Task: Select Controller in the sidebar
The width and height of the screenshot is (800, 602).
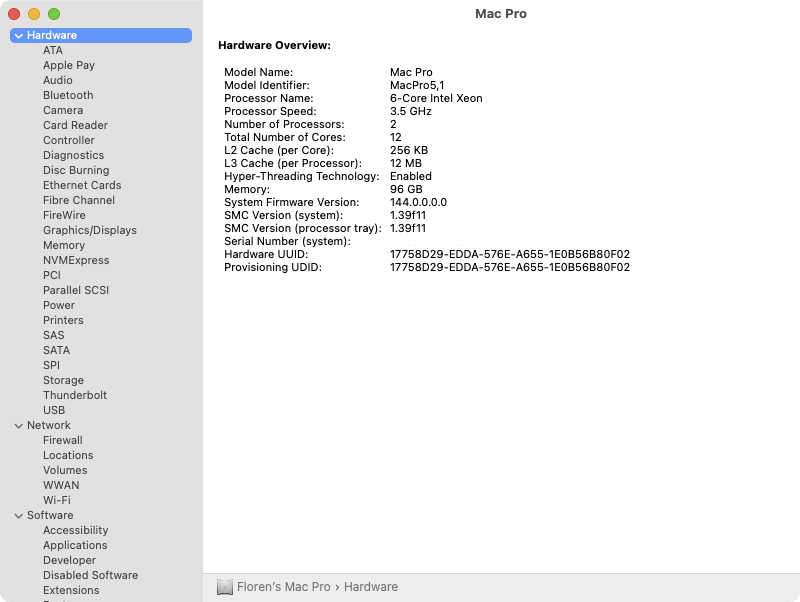Action: [68, 140]
